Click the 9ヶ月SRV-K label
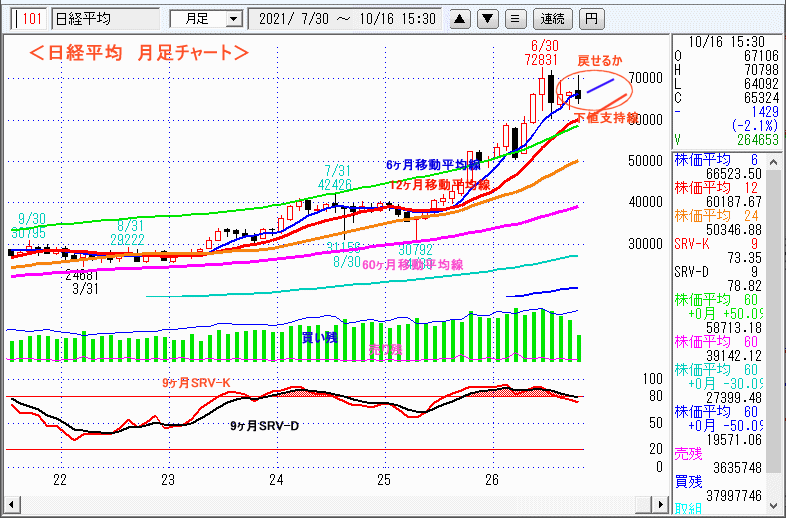 point(196,383)
